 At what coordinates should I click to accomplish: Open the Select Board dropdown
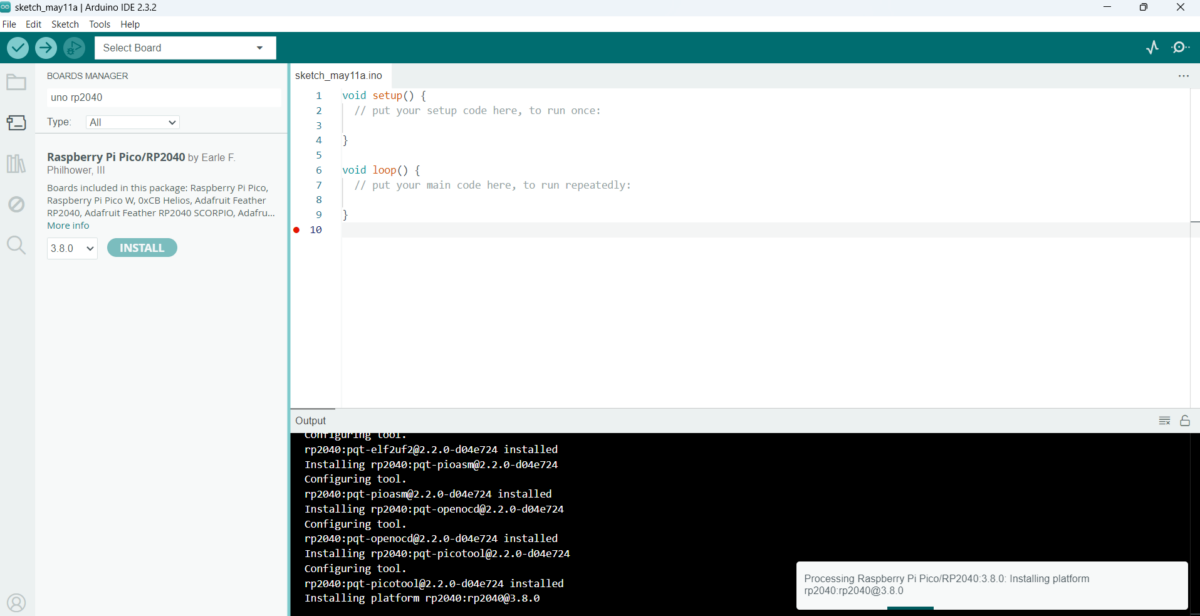coord(185,48)
